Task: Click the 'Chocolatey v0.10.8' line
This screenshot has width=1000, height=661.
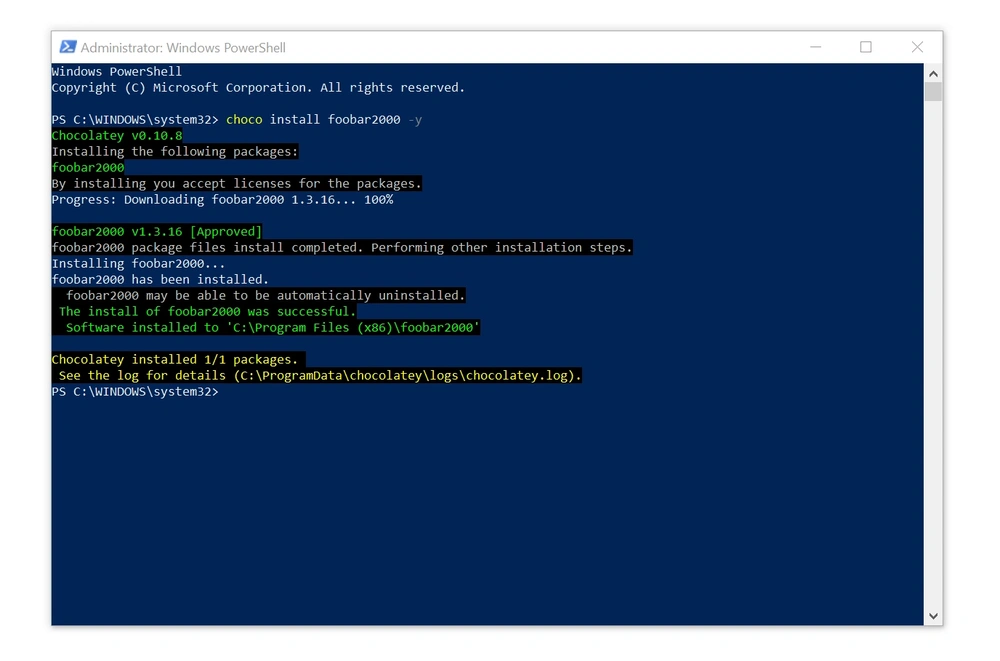Action: click(117, 135)
